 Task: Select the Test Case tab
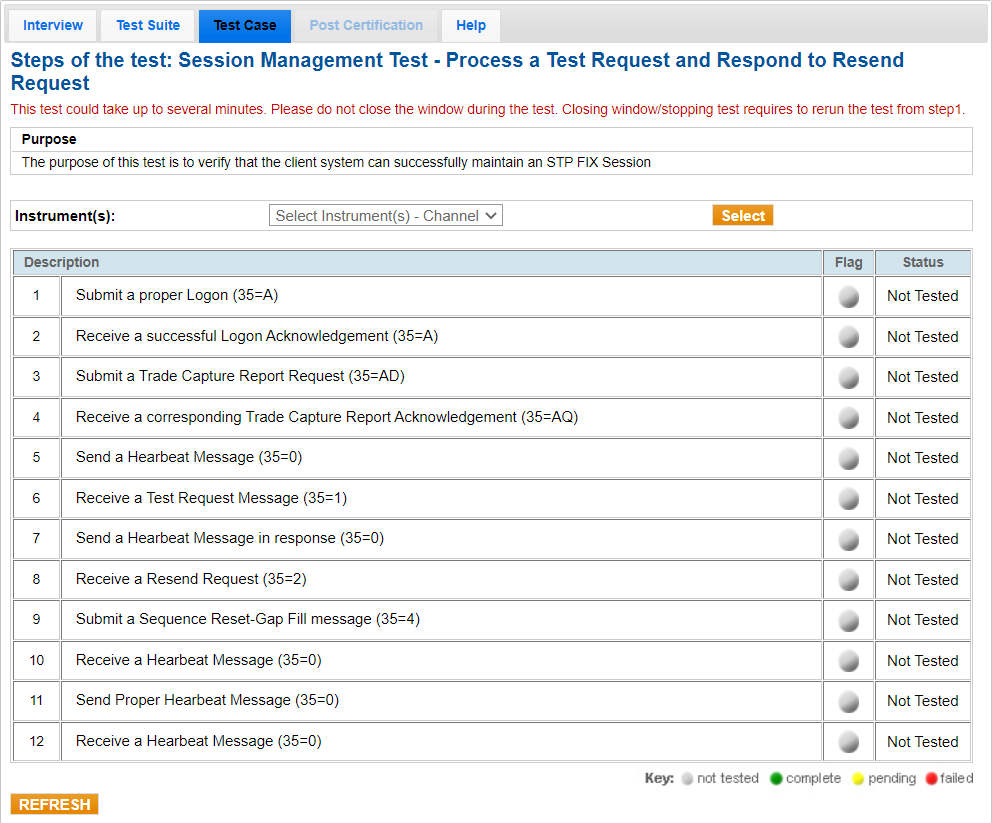point(244,25)
